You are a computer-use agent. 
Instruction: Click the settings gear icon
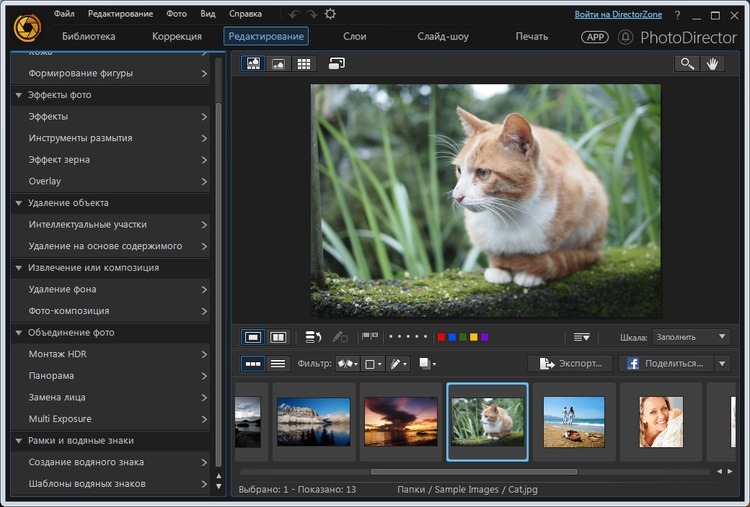(330, 14)
